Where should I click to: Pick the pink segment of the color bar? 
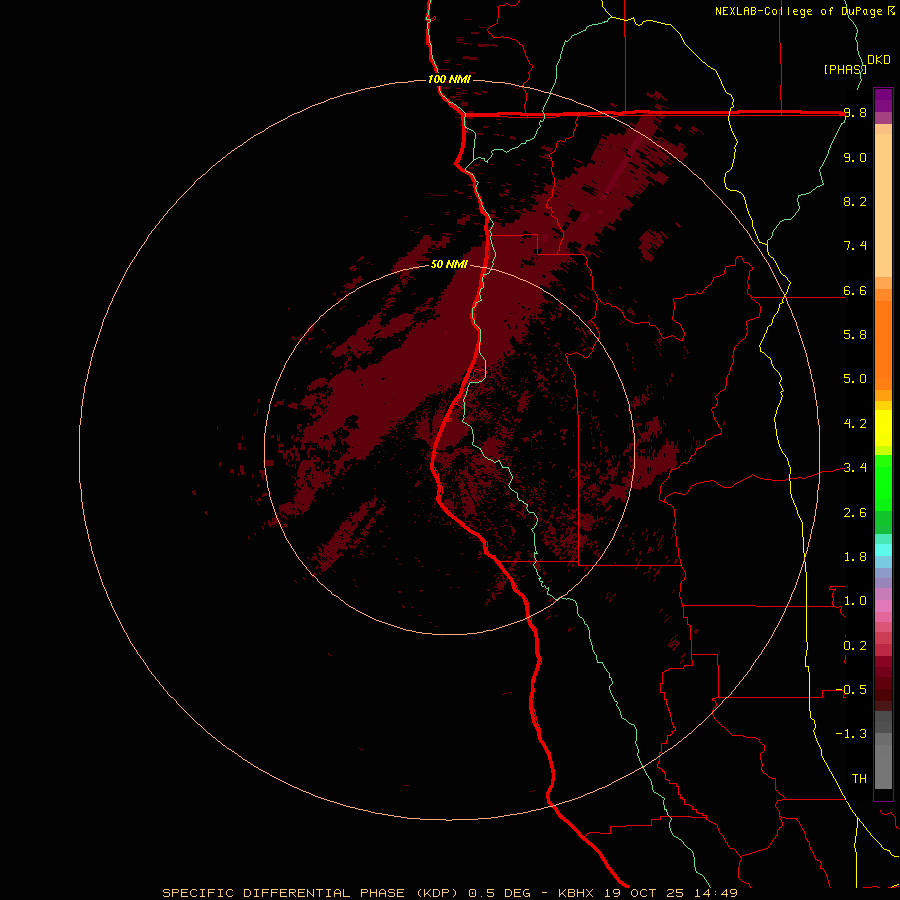pos(883,606)
